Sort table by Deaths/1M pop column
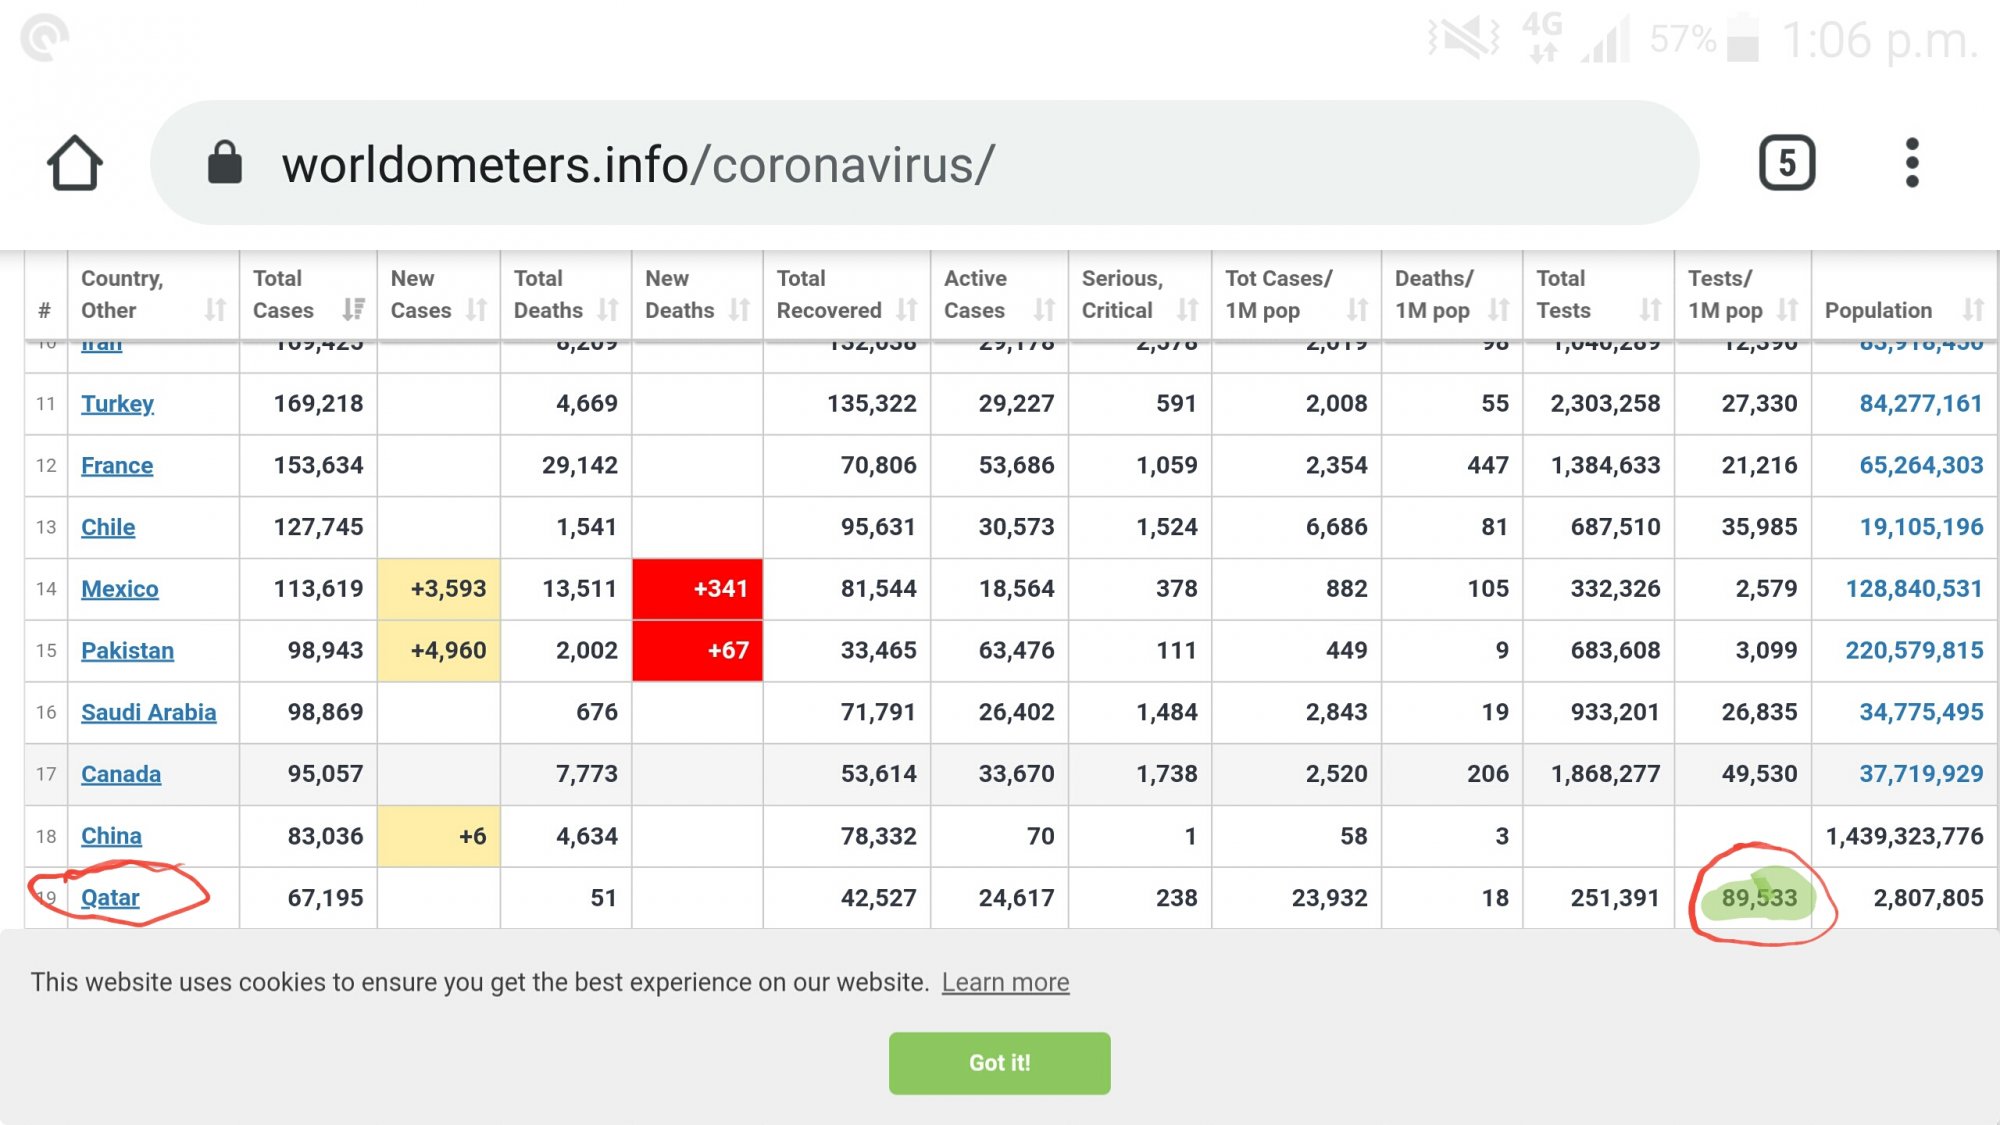Image resolution: width=2000 pixels, height=1125 pixels. point(1452,295)
